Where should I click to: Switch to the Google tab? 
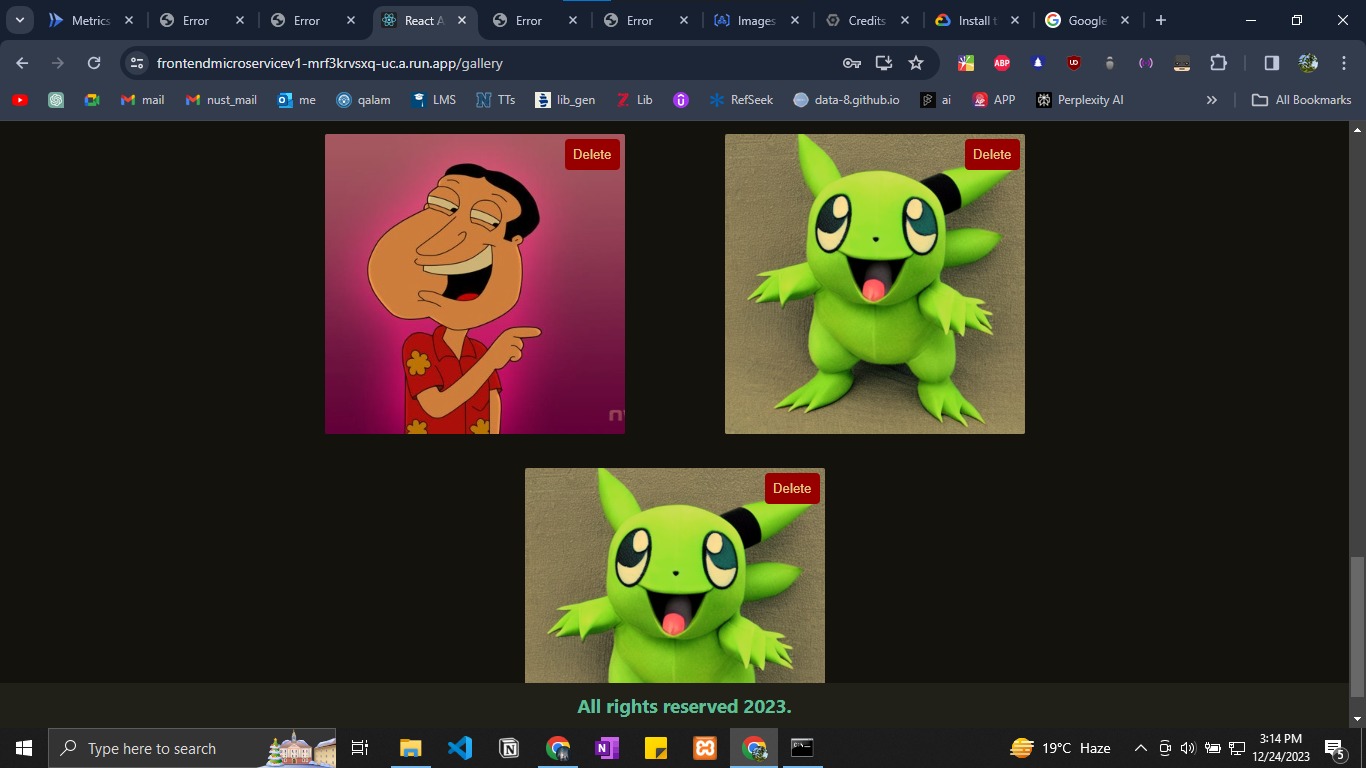point(1088,20)
